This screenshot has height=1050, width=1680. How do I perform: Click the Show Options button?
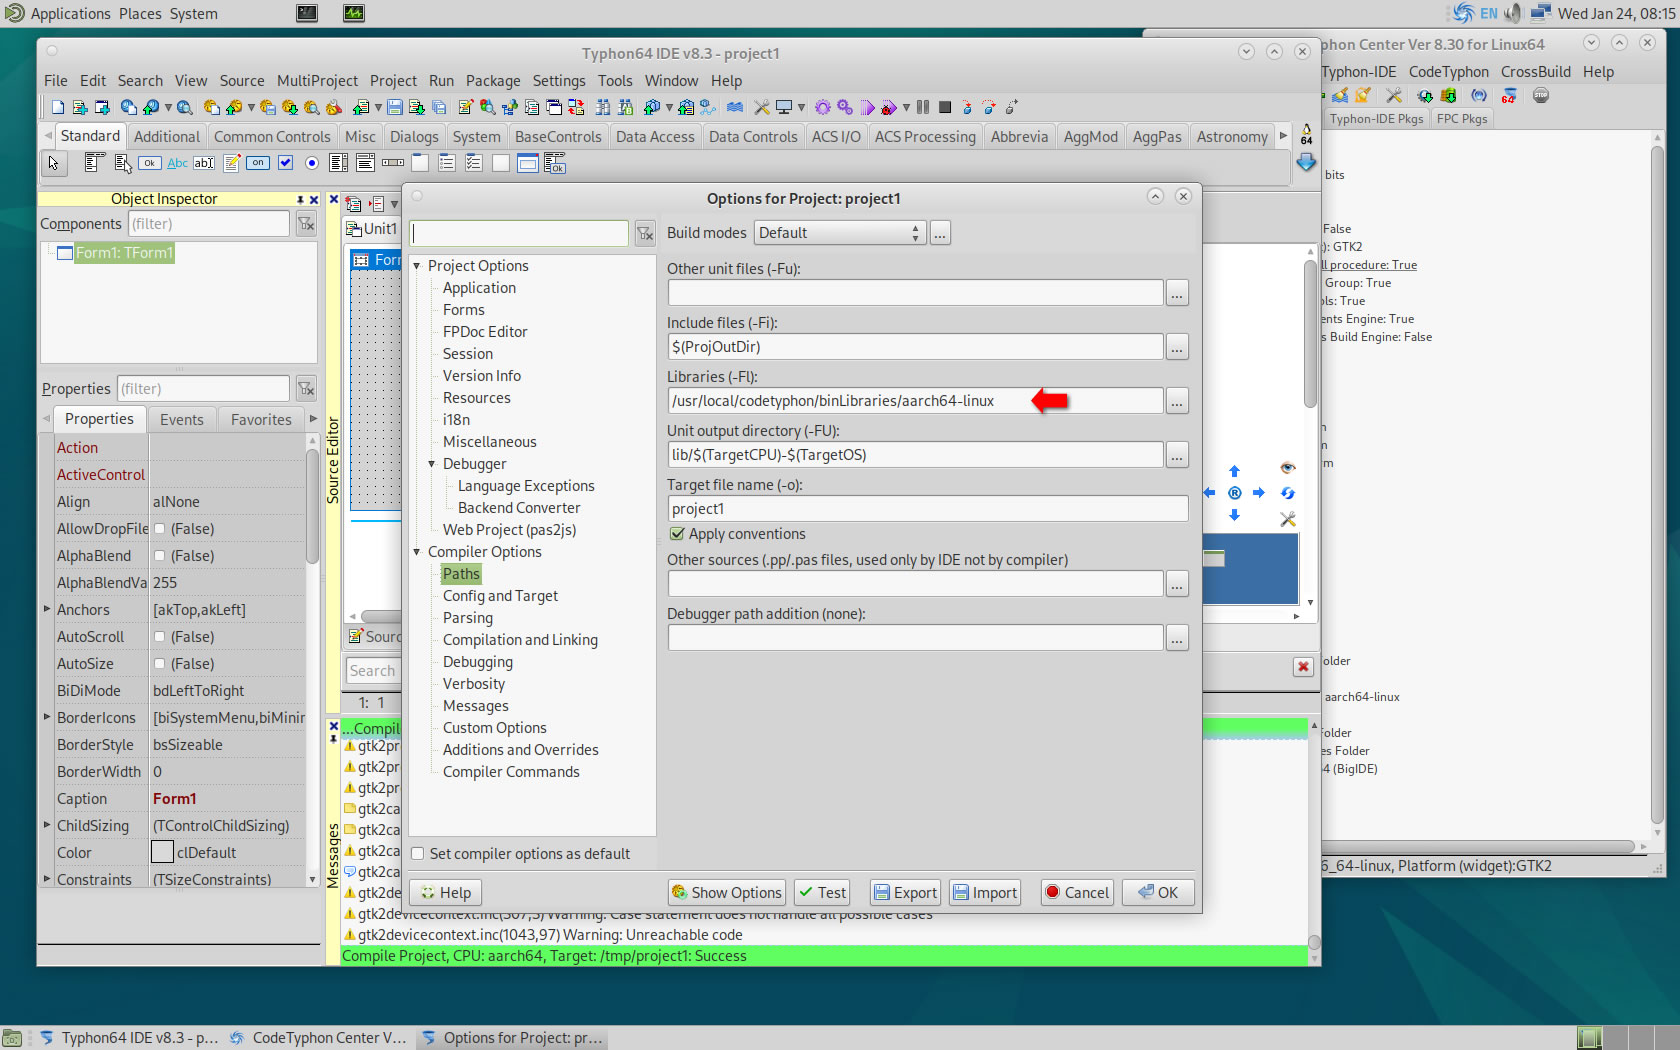[x=727, y=893]
